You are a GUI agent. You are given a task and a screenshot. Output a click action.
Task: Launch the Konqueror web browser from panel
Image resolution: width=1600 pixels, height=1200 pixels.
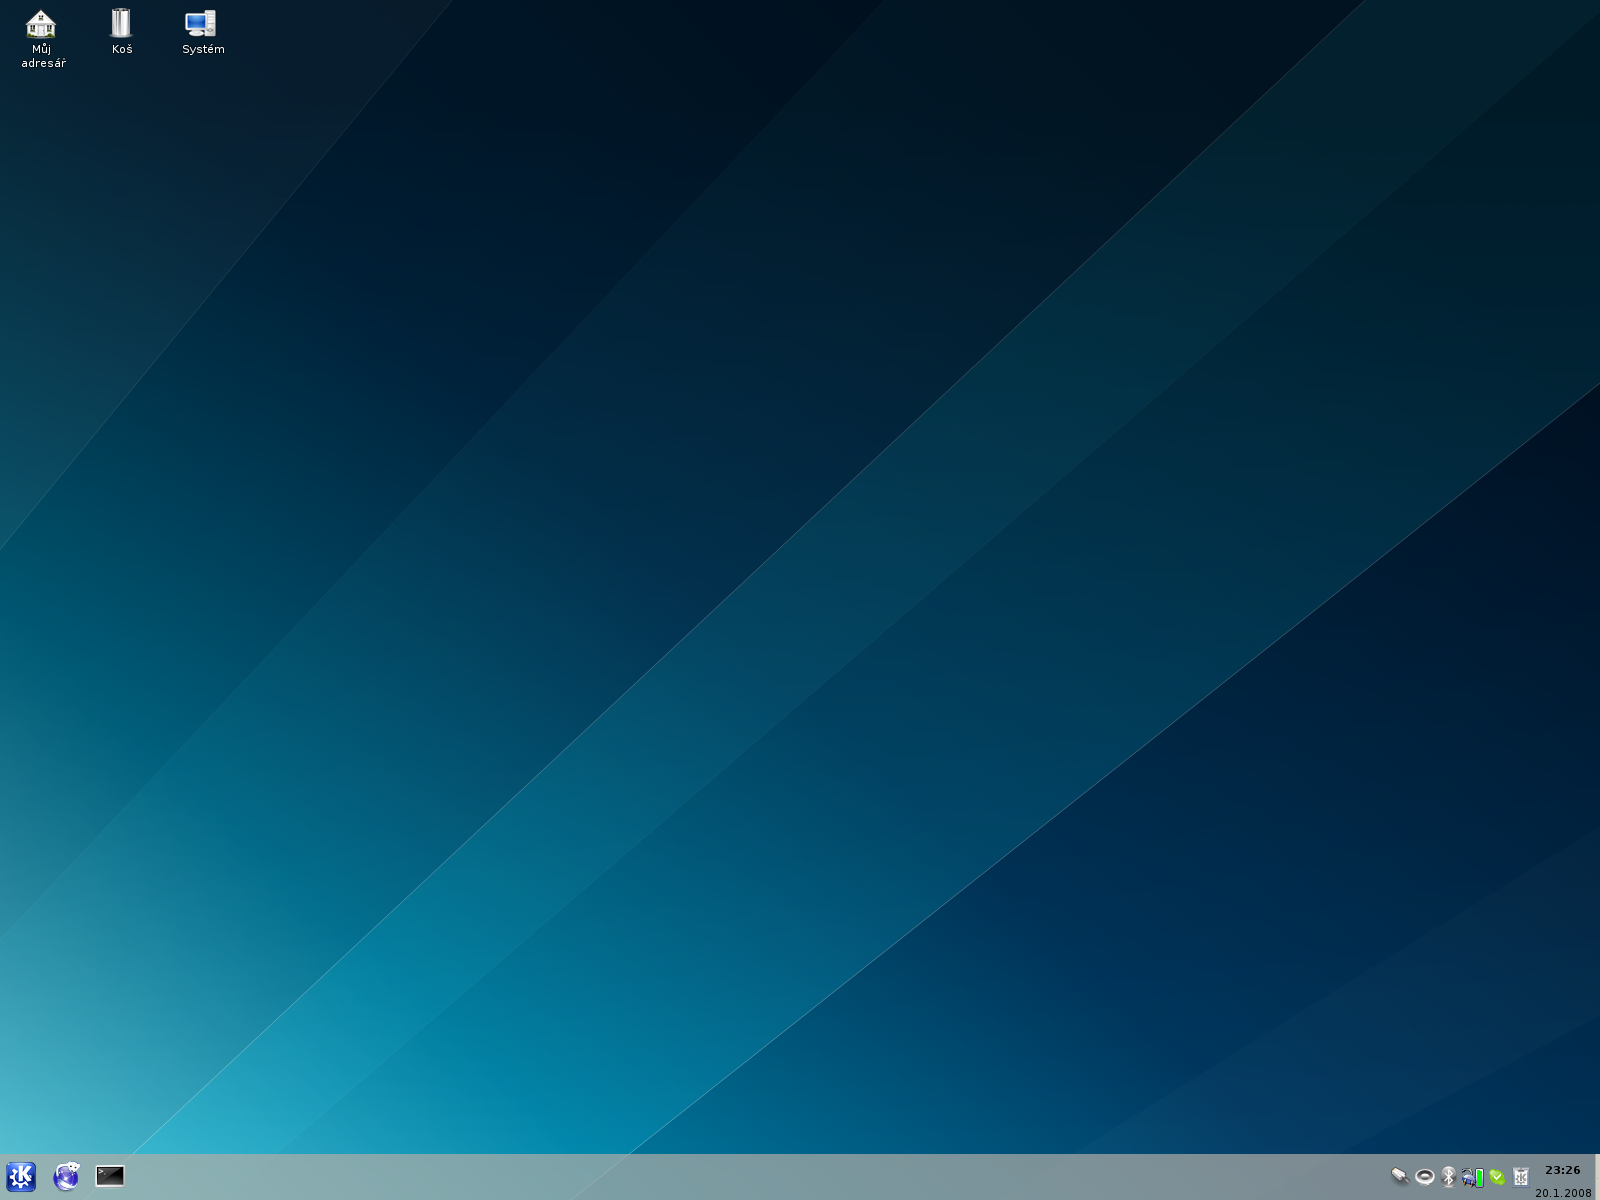[66, 1176]
